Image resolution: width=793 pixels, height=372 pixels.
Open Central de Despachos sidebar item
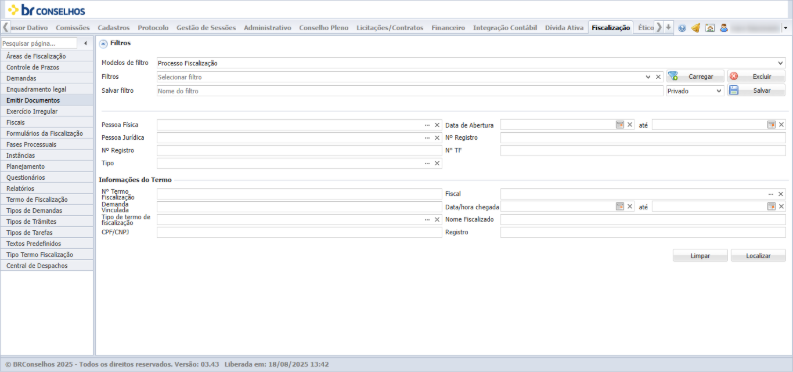(47, 265)
